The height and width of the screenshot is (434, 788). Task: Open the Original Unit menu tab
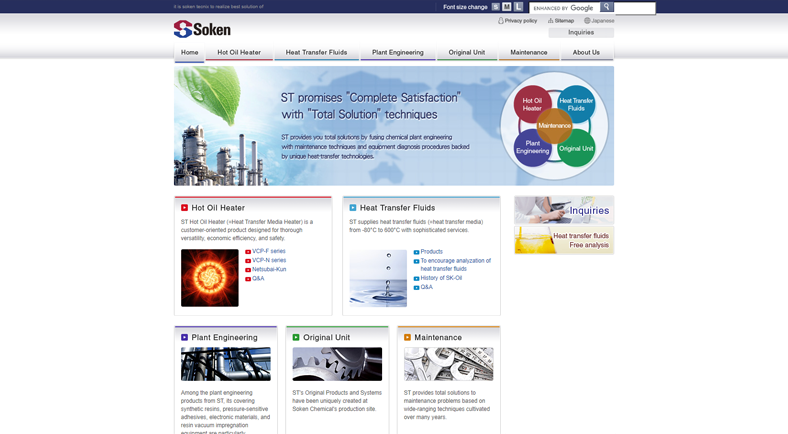point(467,53)
